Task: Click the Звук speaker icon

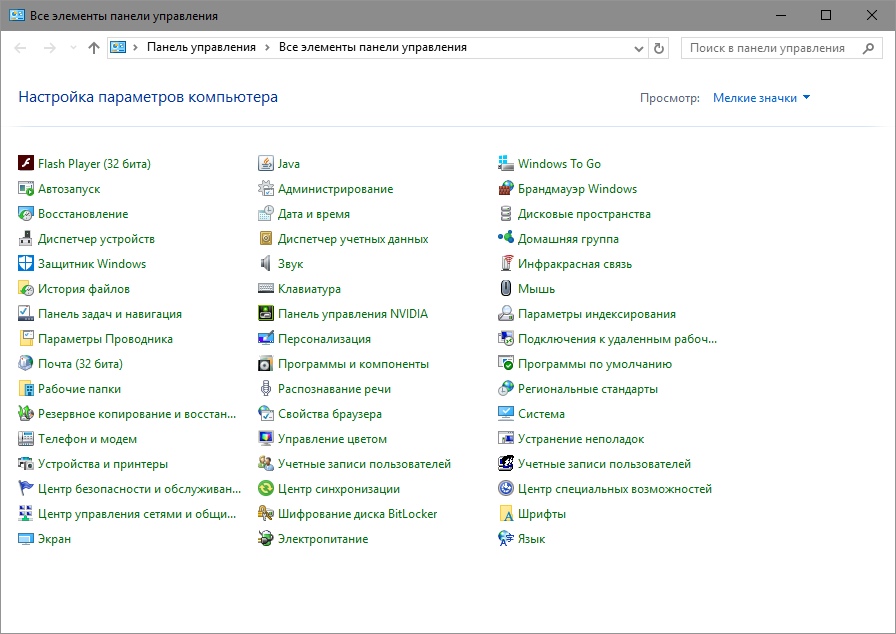Action: point(266,263)
